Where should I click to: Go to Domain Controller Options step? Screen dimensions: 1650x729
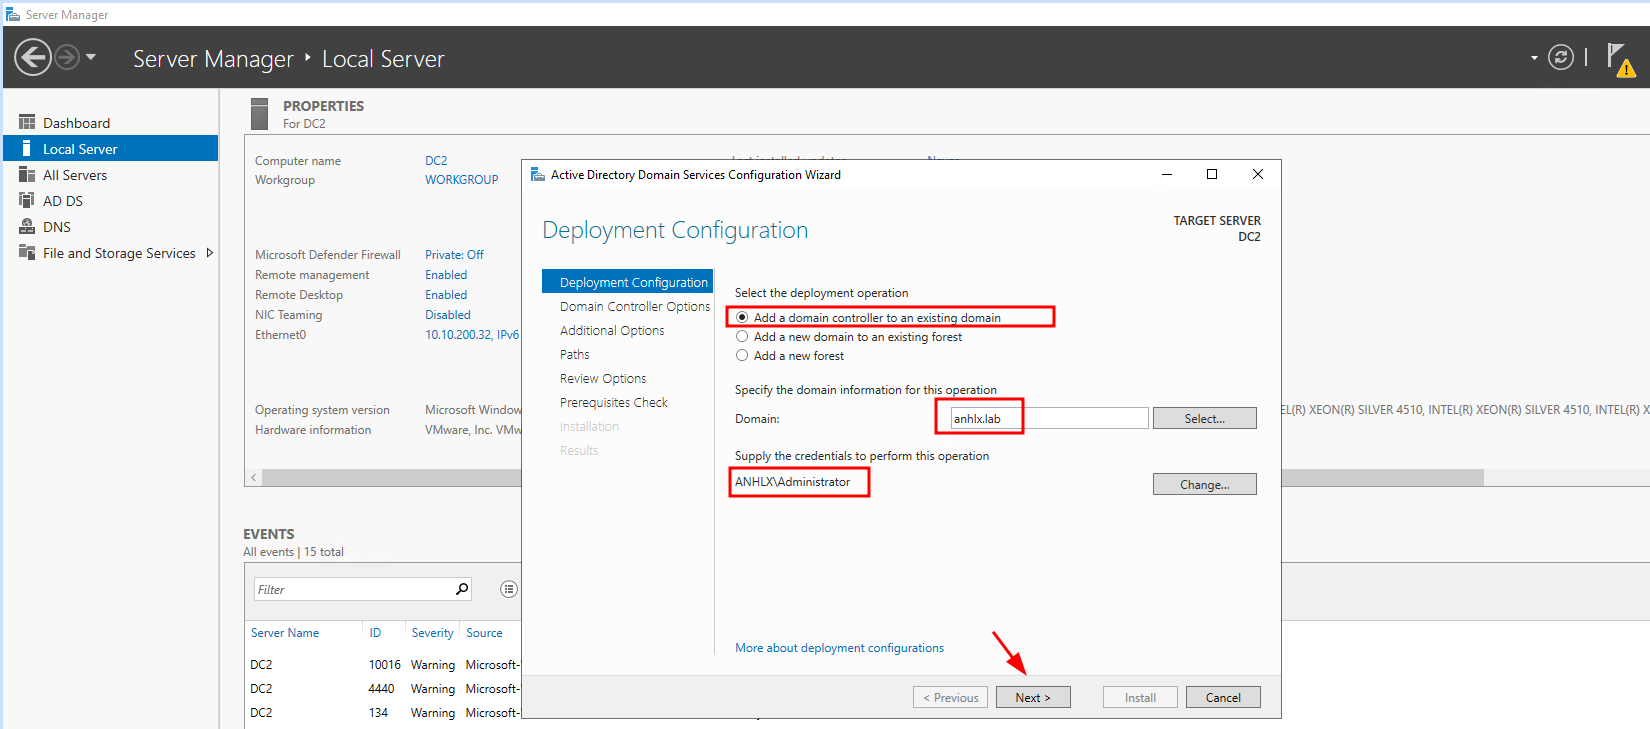click(634, 307)
